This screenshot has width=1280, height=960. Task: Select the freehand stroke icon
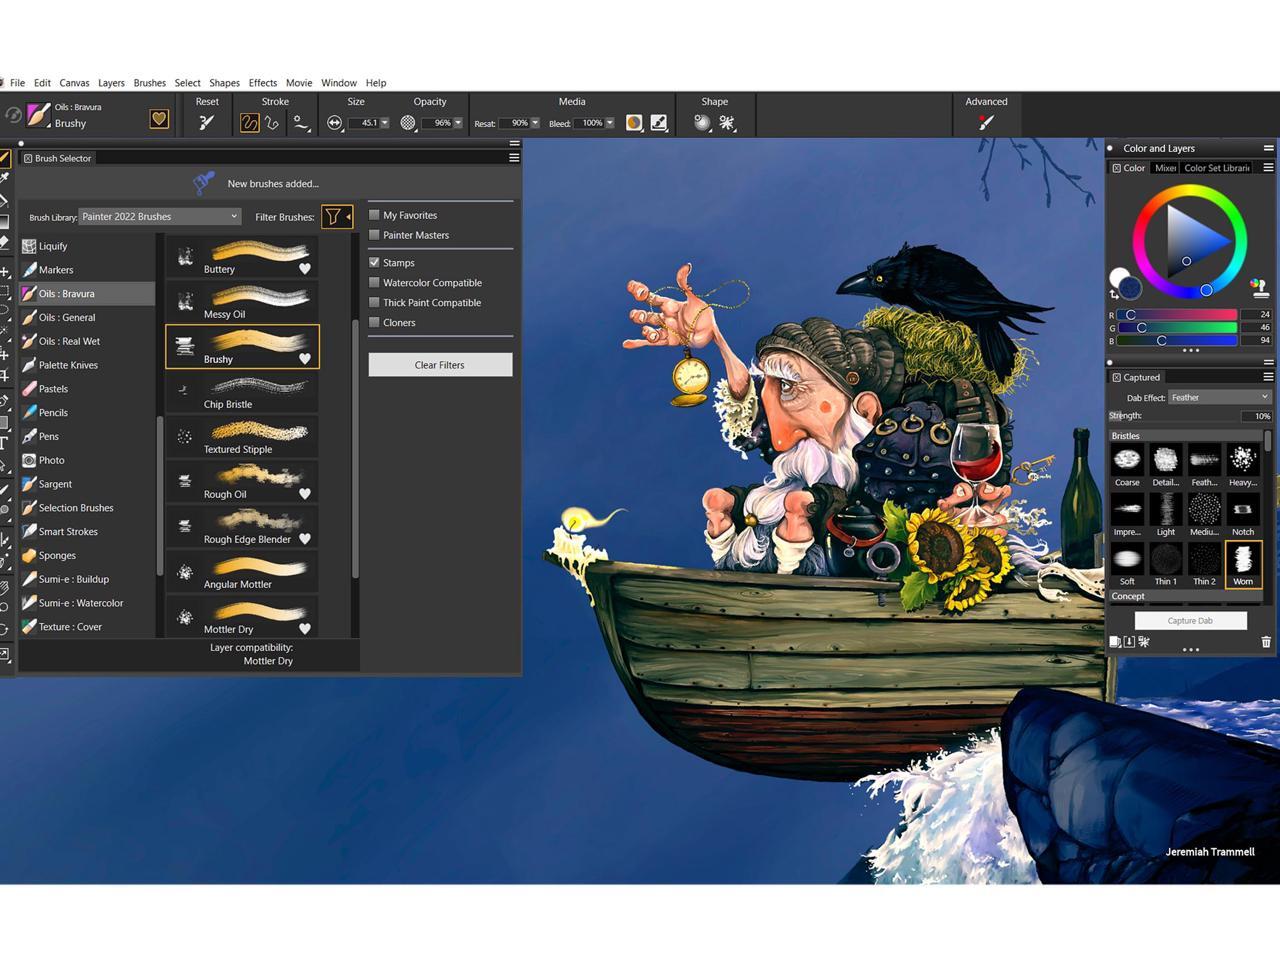pyautogui.click(x=249, y=123)
